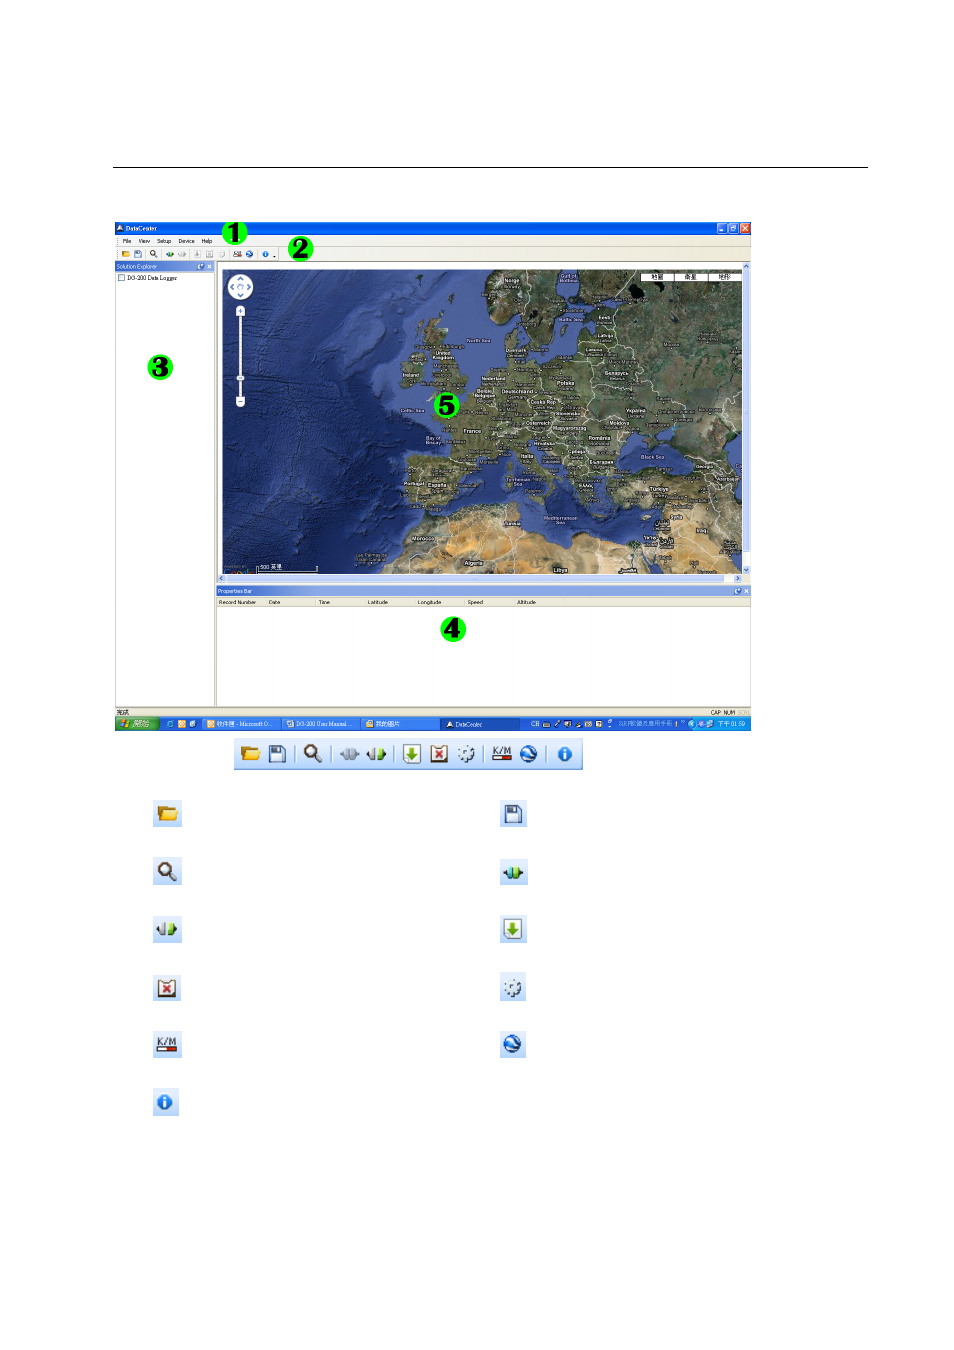This screenshot has height=1350, width=954.
Task: Click the map zoom-in plus button
Action: point(240,311)
